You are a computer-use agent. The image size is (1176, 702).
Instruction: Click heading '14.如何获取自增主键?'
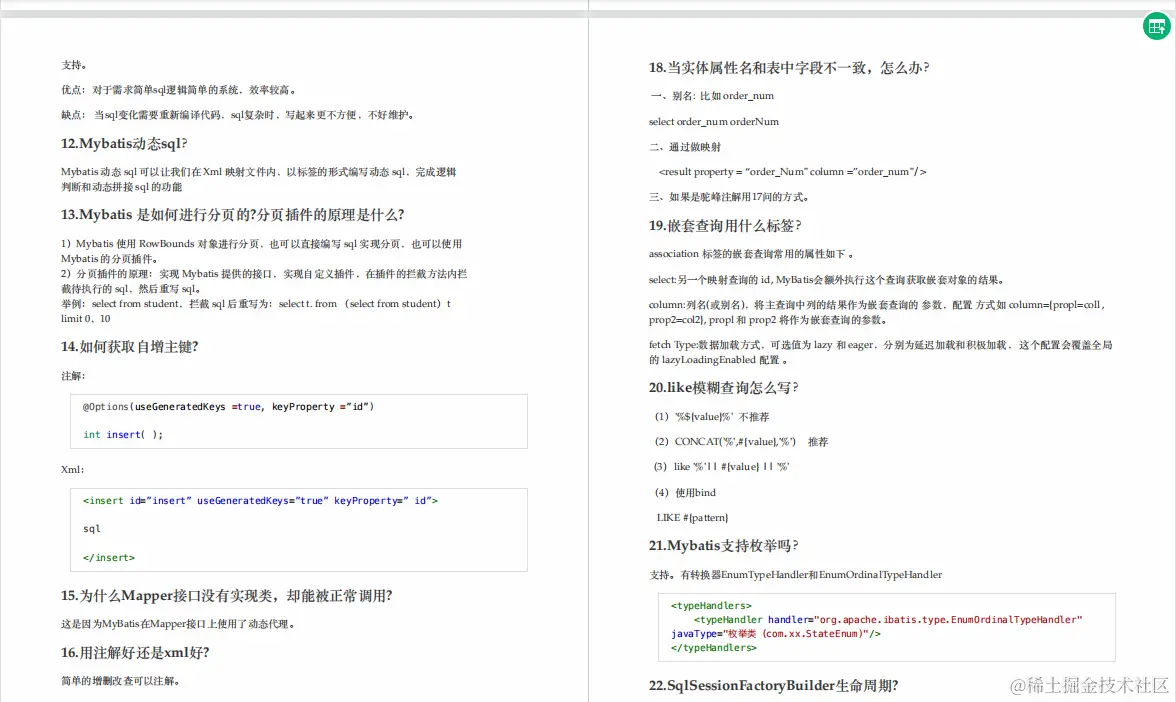pyautogui.click(x=130, y=346)
